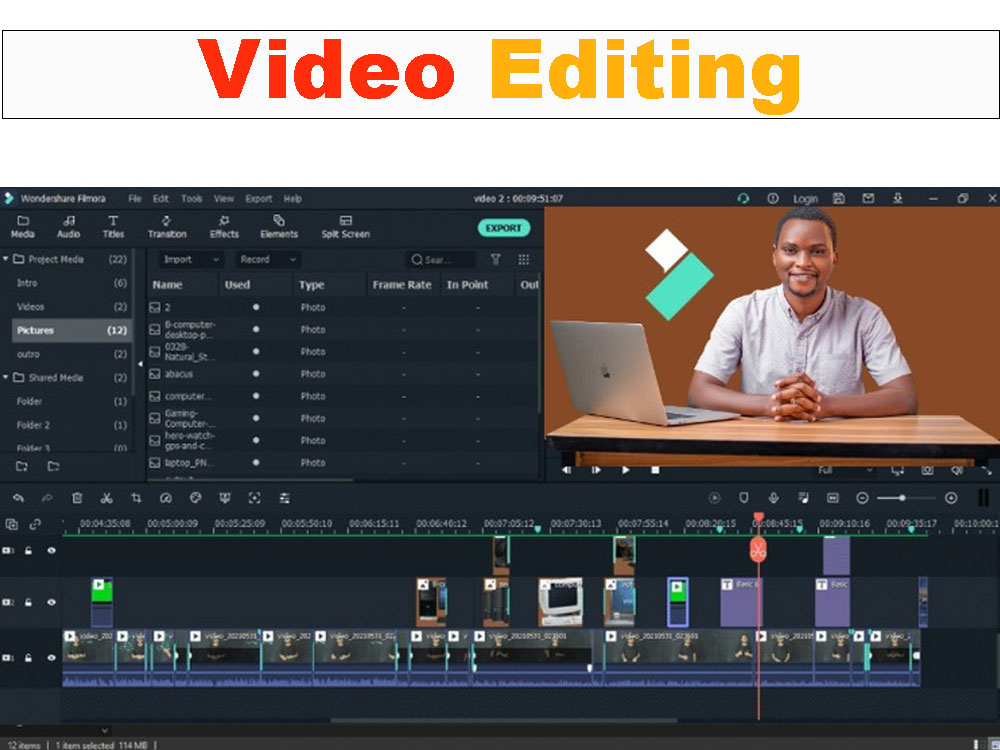Click the edit adjust sliders icon
Viewport: 1000px width, 750px height.
[x=284, y=498]
